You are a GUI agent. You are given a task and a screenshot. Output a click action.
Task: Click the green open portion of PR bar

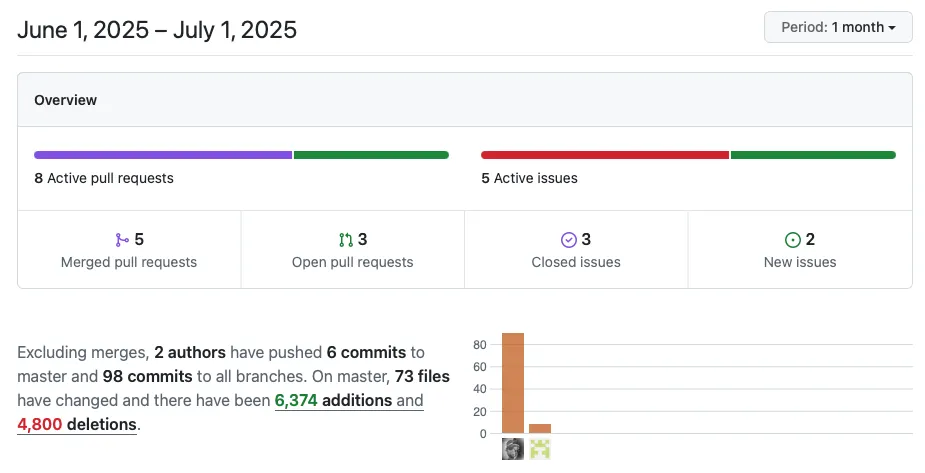coord(372,155)
